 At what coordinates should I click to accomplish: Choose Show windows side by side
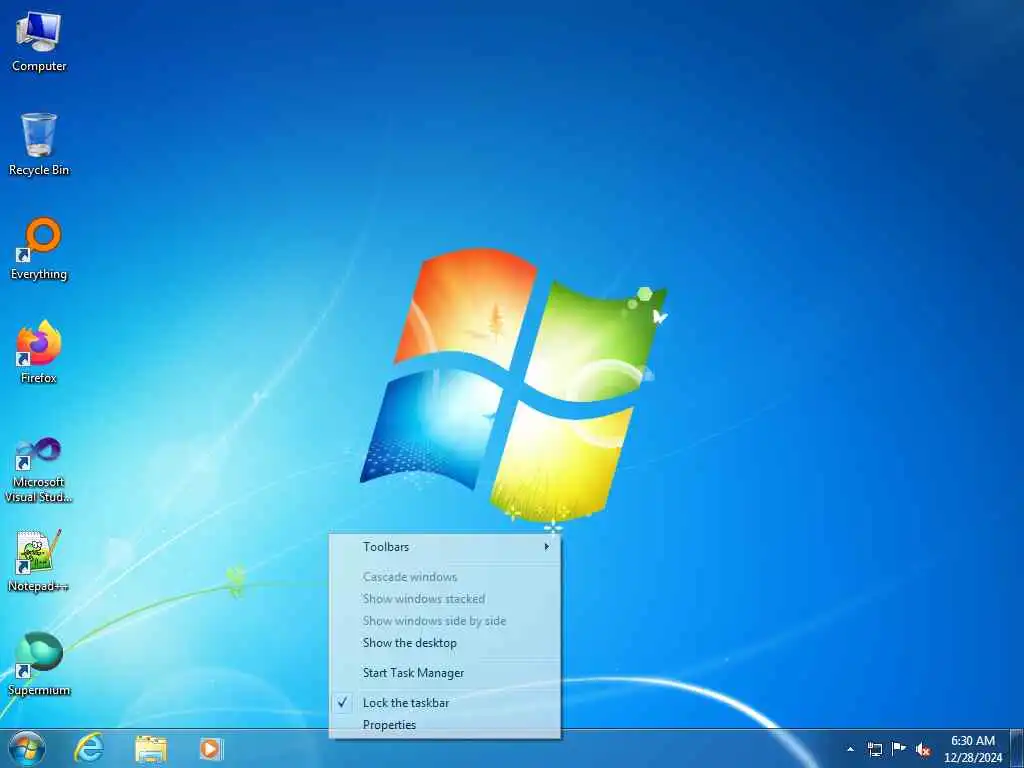pos(445,621)
